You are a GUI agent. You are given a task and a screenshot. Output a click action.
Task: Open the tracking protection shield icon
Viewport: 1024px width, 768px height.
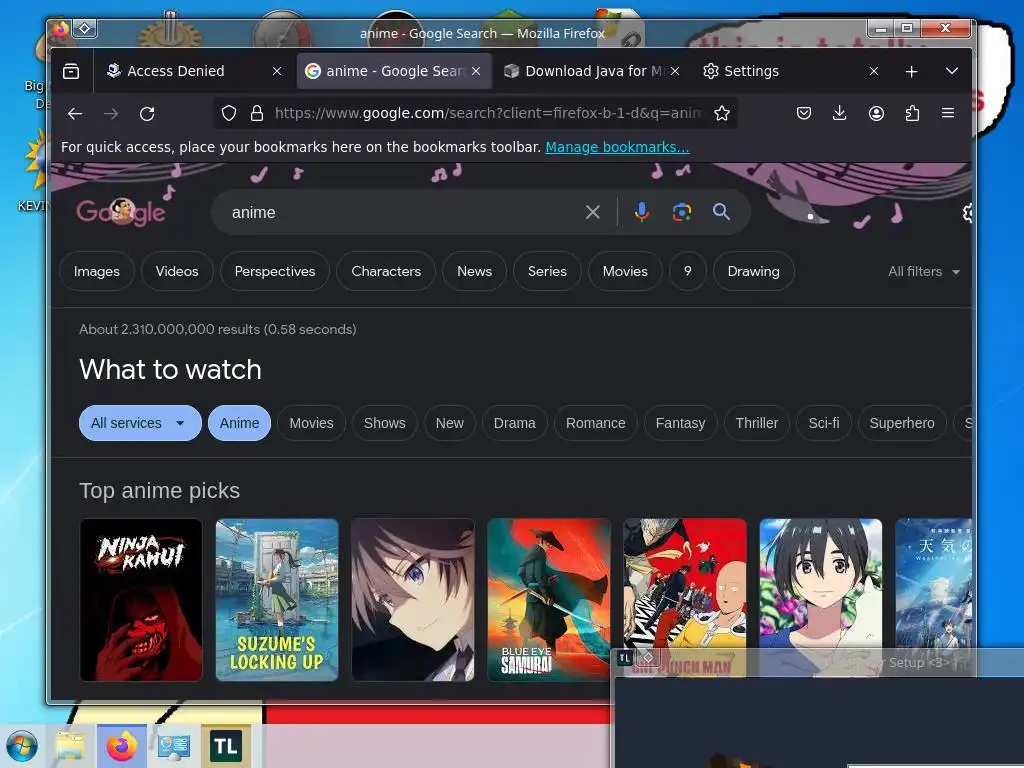[x=229, y=114]
